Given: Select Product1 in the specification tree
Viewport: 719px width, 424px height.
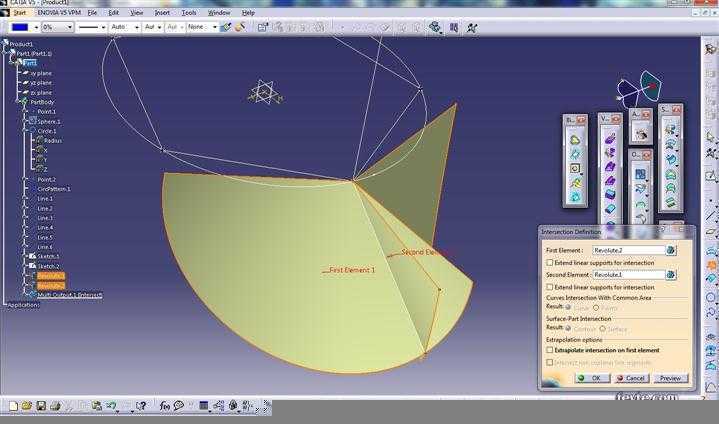Looking at the screenshot, I should 21,44.
